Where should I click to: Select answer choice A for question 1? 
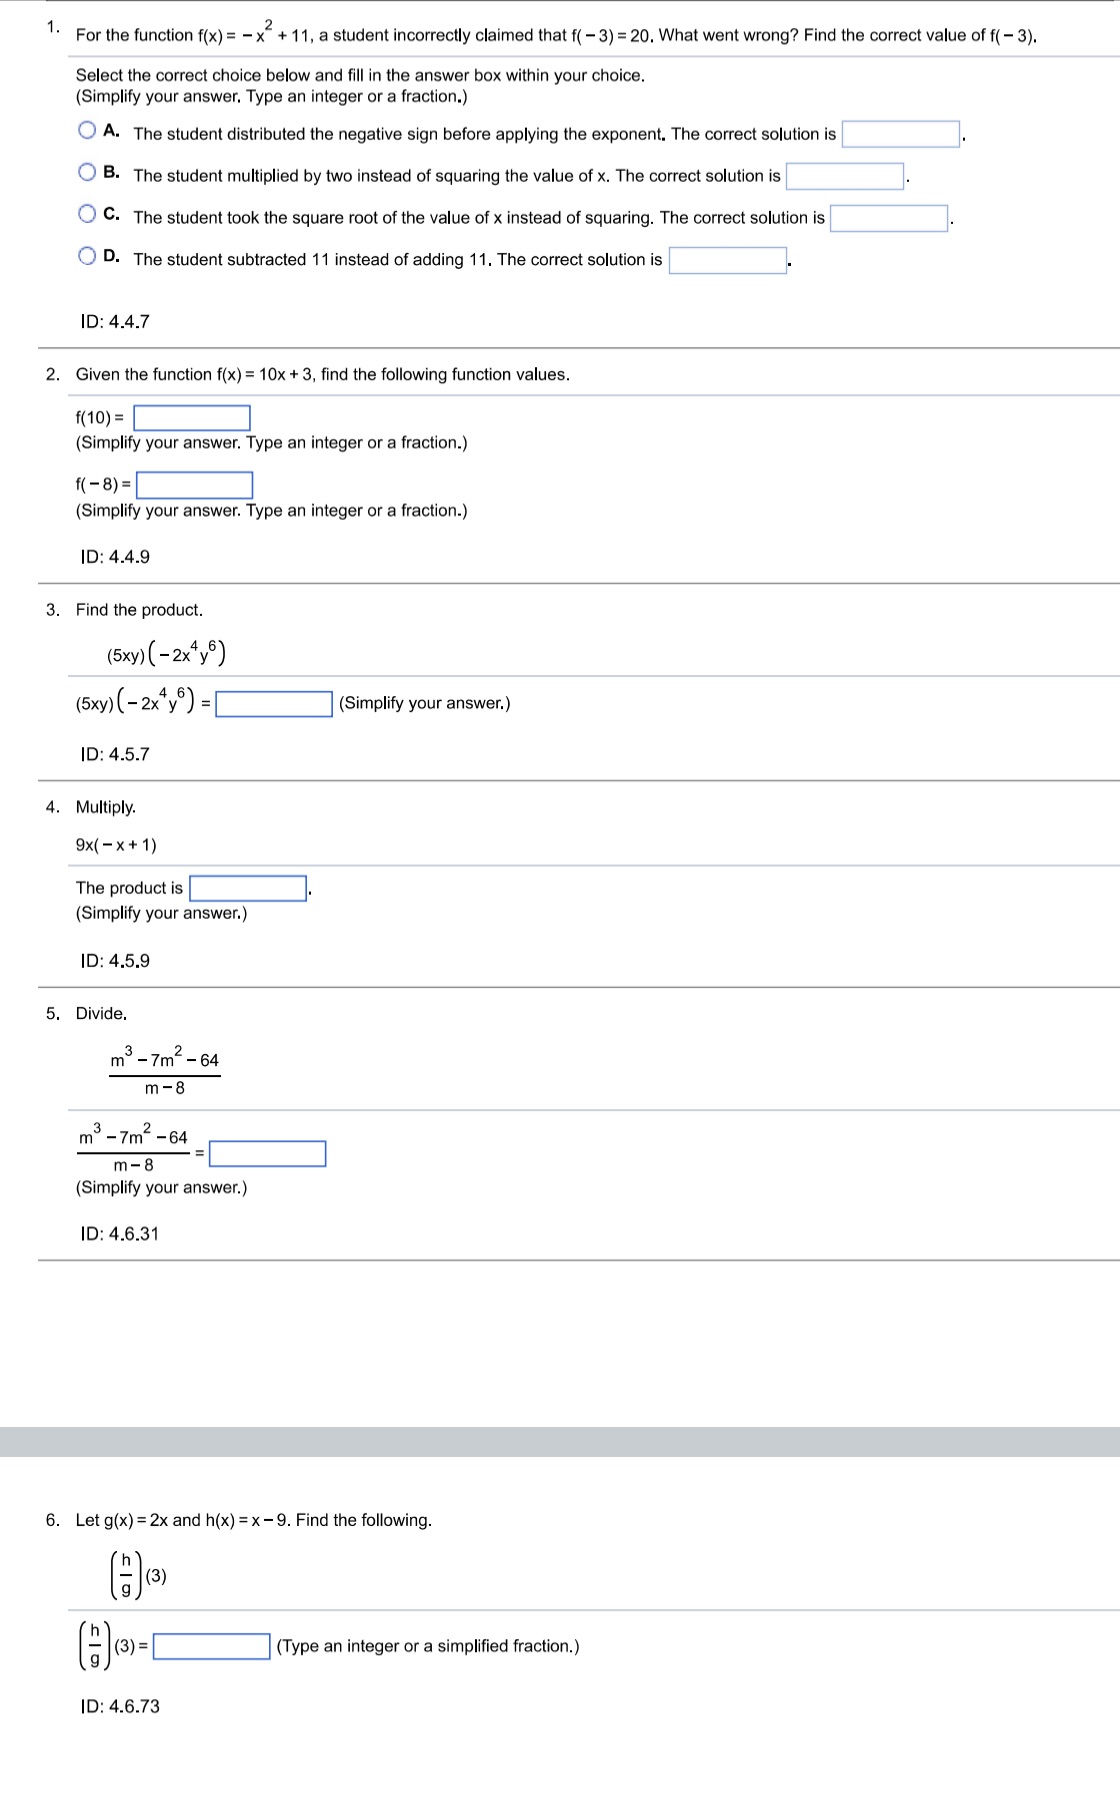(86, 128)
